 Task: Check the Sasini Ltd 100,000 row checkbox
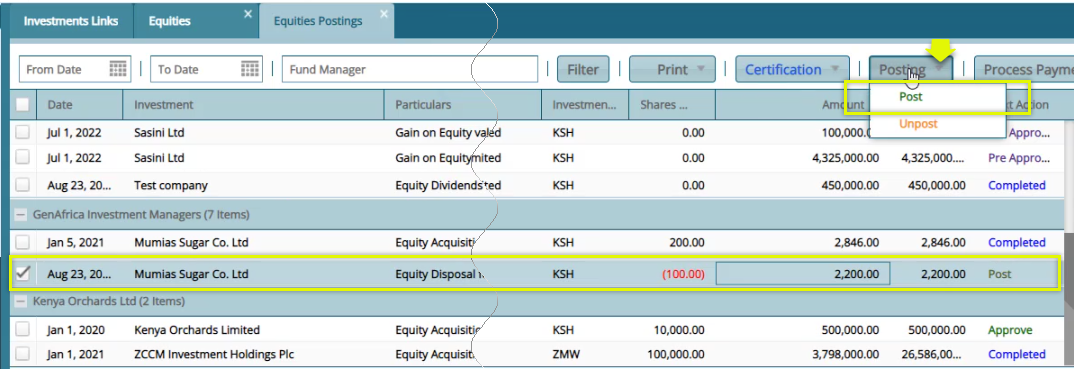click(23, 132)
